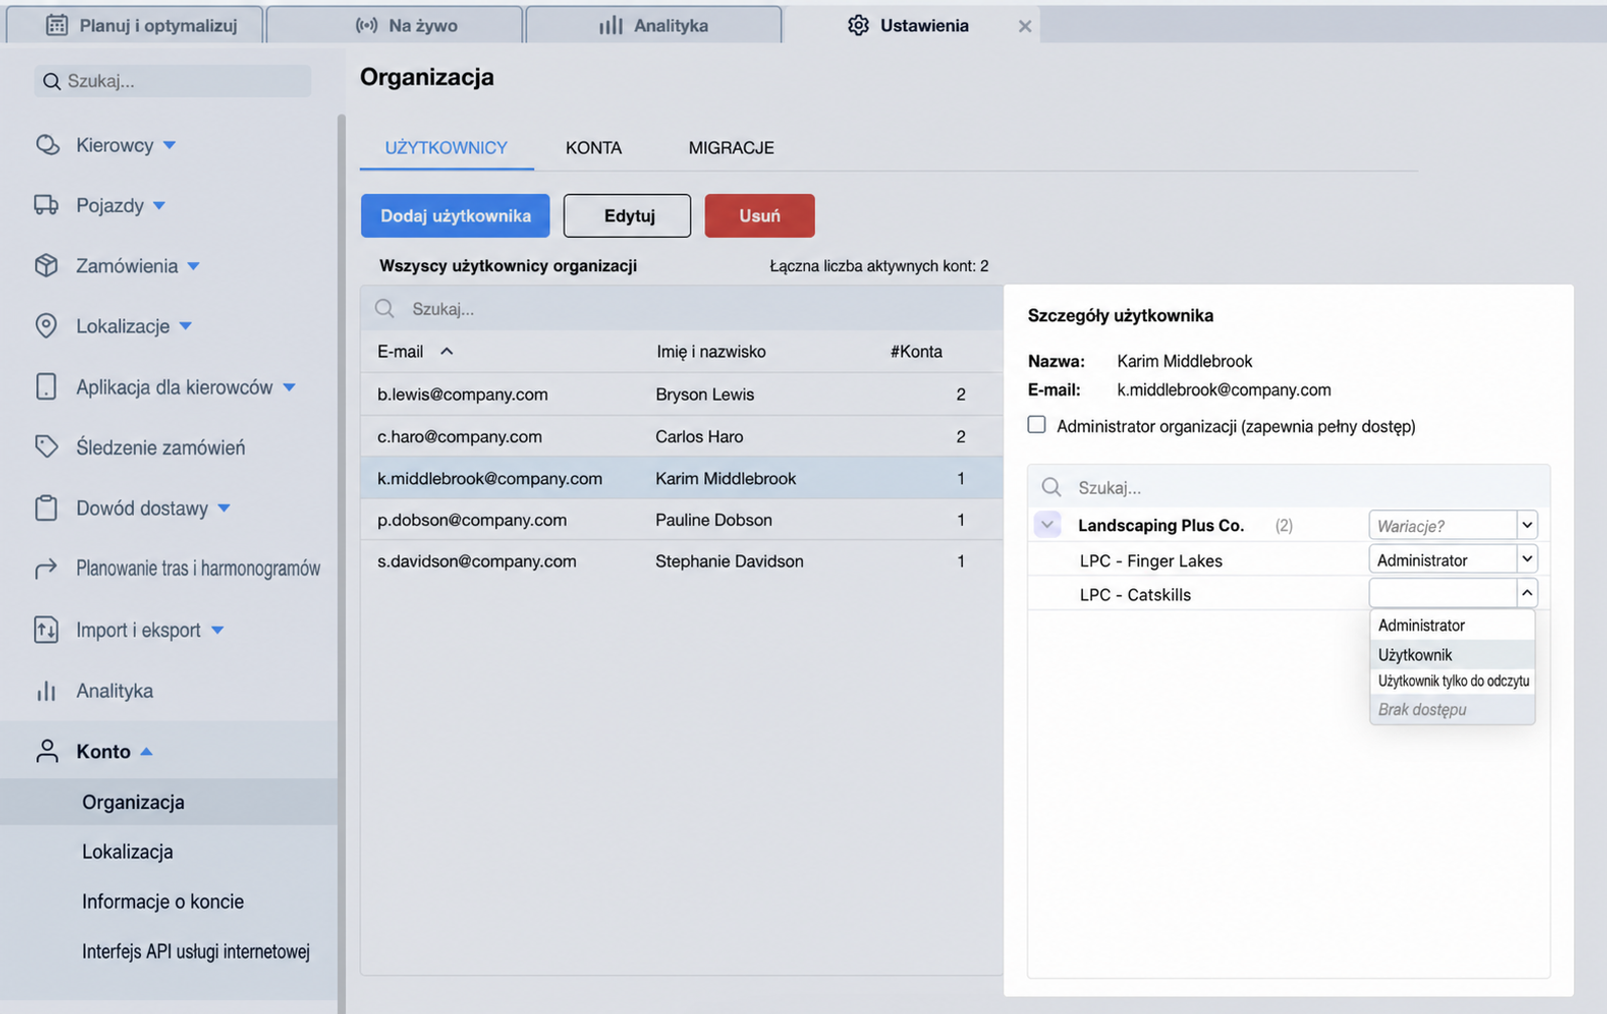This screenshot has height=1014, width=1607.
Task: Click the Import i eksport icon
Action: pos(46,630)
